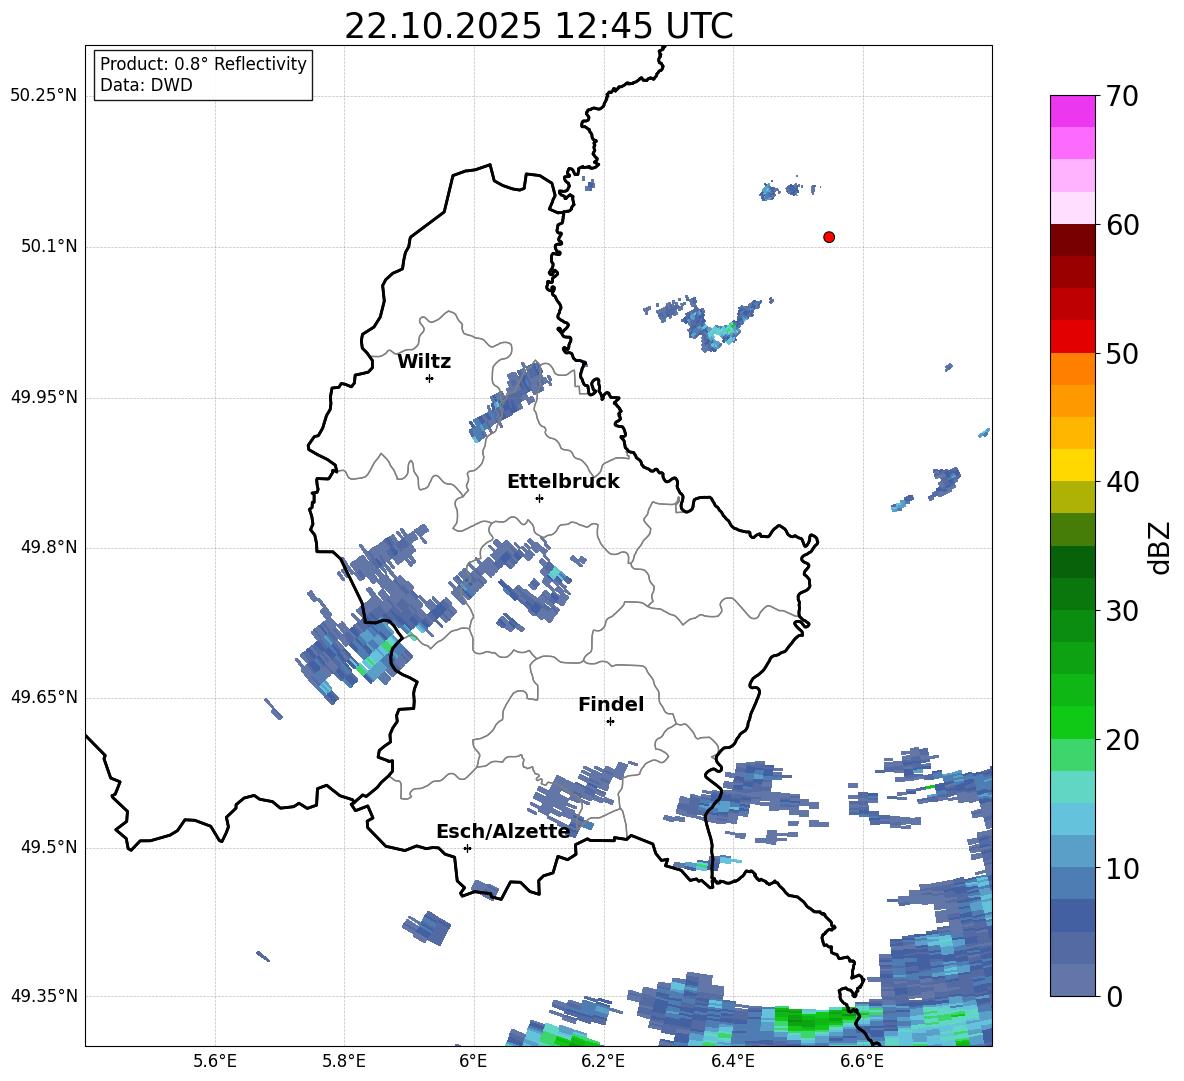The image size is (1184, 1081).
Task: Click the 5.6°E longitude label
Action: pyautogui.click(x=215, y=1061)
